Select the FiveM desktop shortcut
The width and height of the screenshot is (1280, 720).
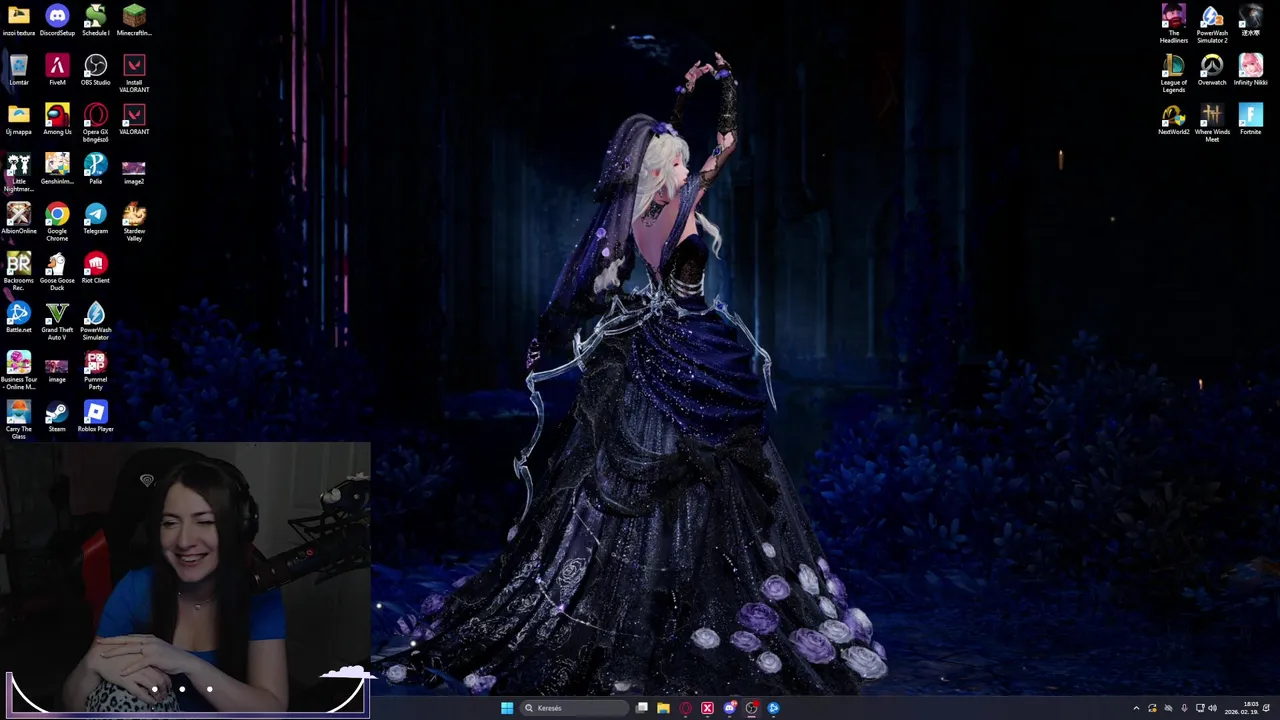[x=57, y=70]
